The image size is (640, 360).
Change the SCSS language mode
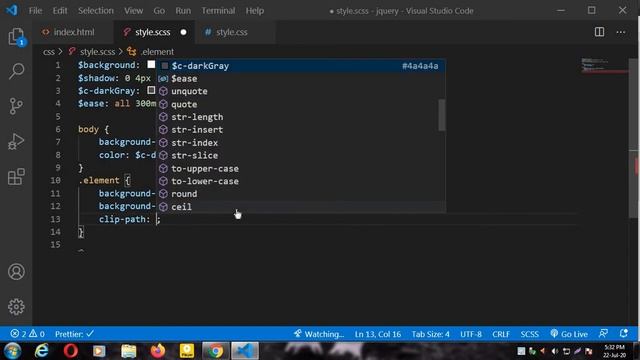point(529,334)
